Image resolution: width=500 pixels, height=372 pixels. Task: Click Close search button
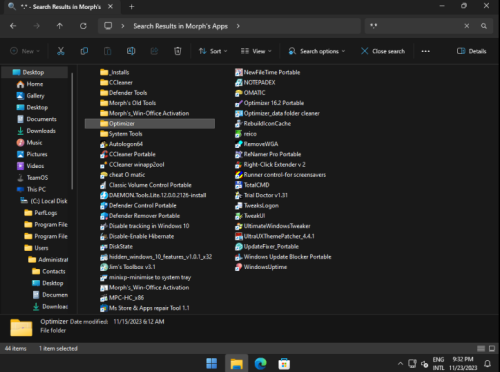[x=383, y=51]
